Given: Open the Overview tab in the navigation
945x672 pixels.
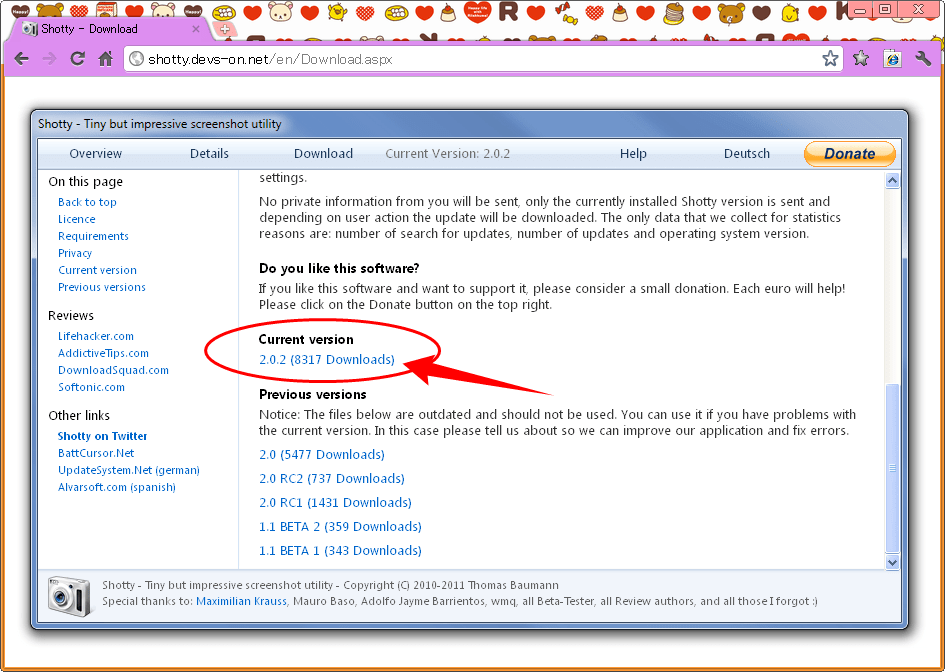Looking at the screenshot, I should [x=95, y=154].
